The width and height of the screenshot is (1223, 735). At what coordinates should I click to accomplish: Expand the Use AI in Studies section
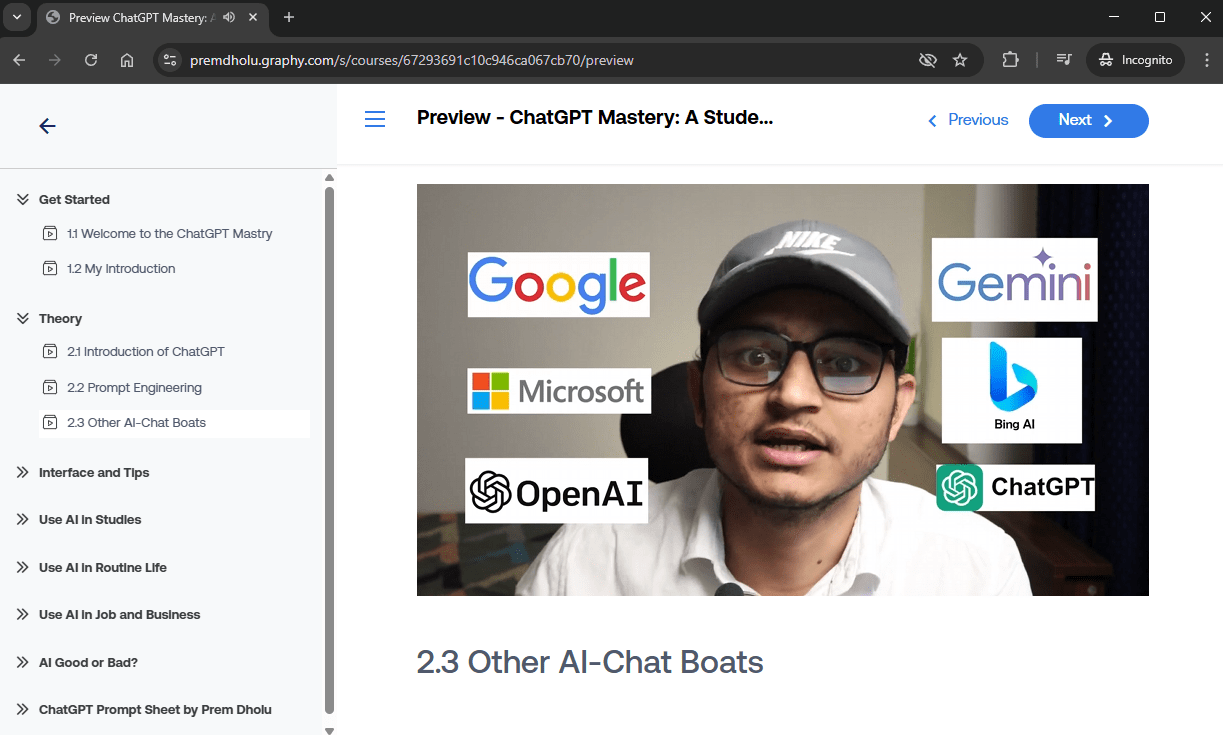click(x=23, y=519)
